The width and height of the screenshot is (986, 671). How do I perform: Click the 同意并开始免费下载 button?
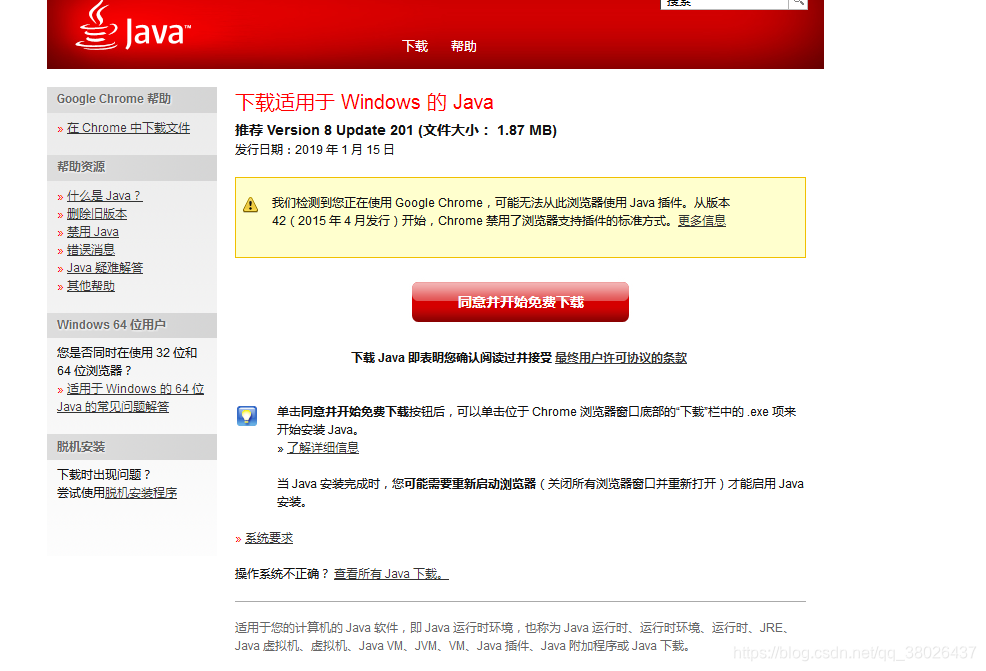(x=520, y=302)
